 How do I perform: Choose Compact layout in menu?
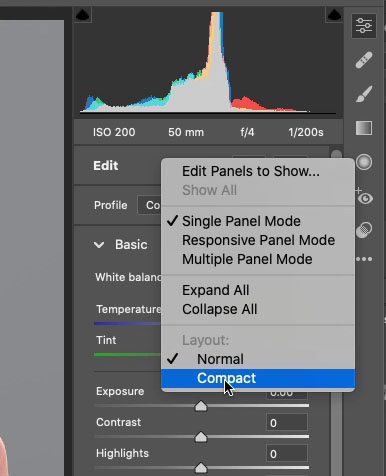point(226,378)
